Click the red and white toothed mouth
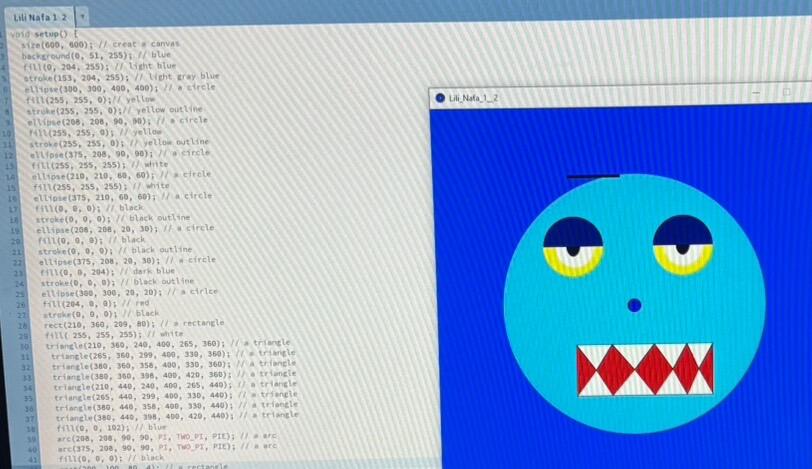 coord(645,369)
